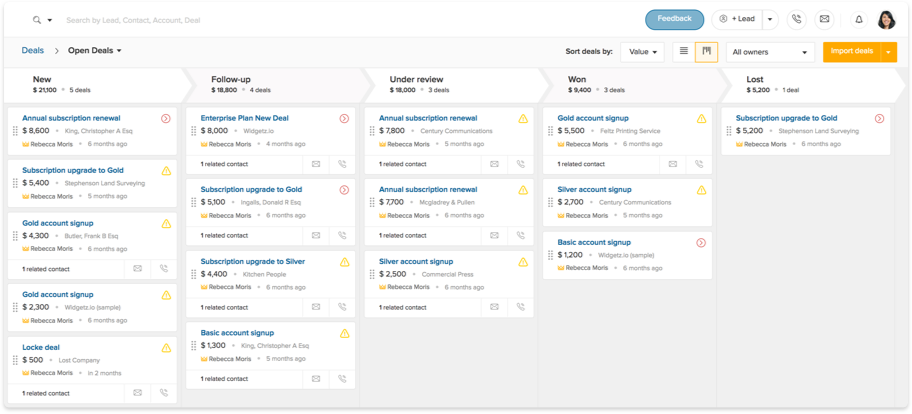This screenshot has height=414, width=912.
Task: Open the Open Deals view dropdown
Action: tap(95, 51)
